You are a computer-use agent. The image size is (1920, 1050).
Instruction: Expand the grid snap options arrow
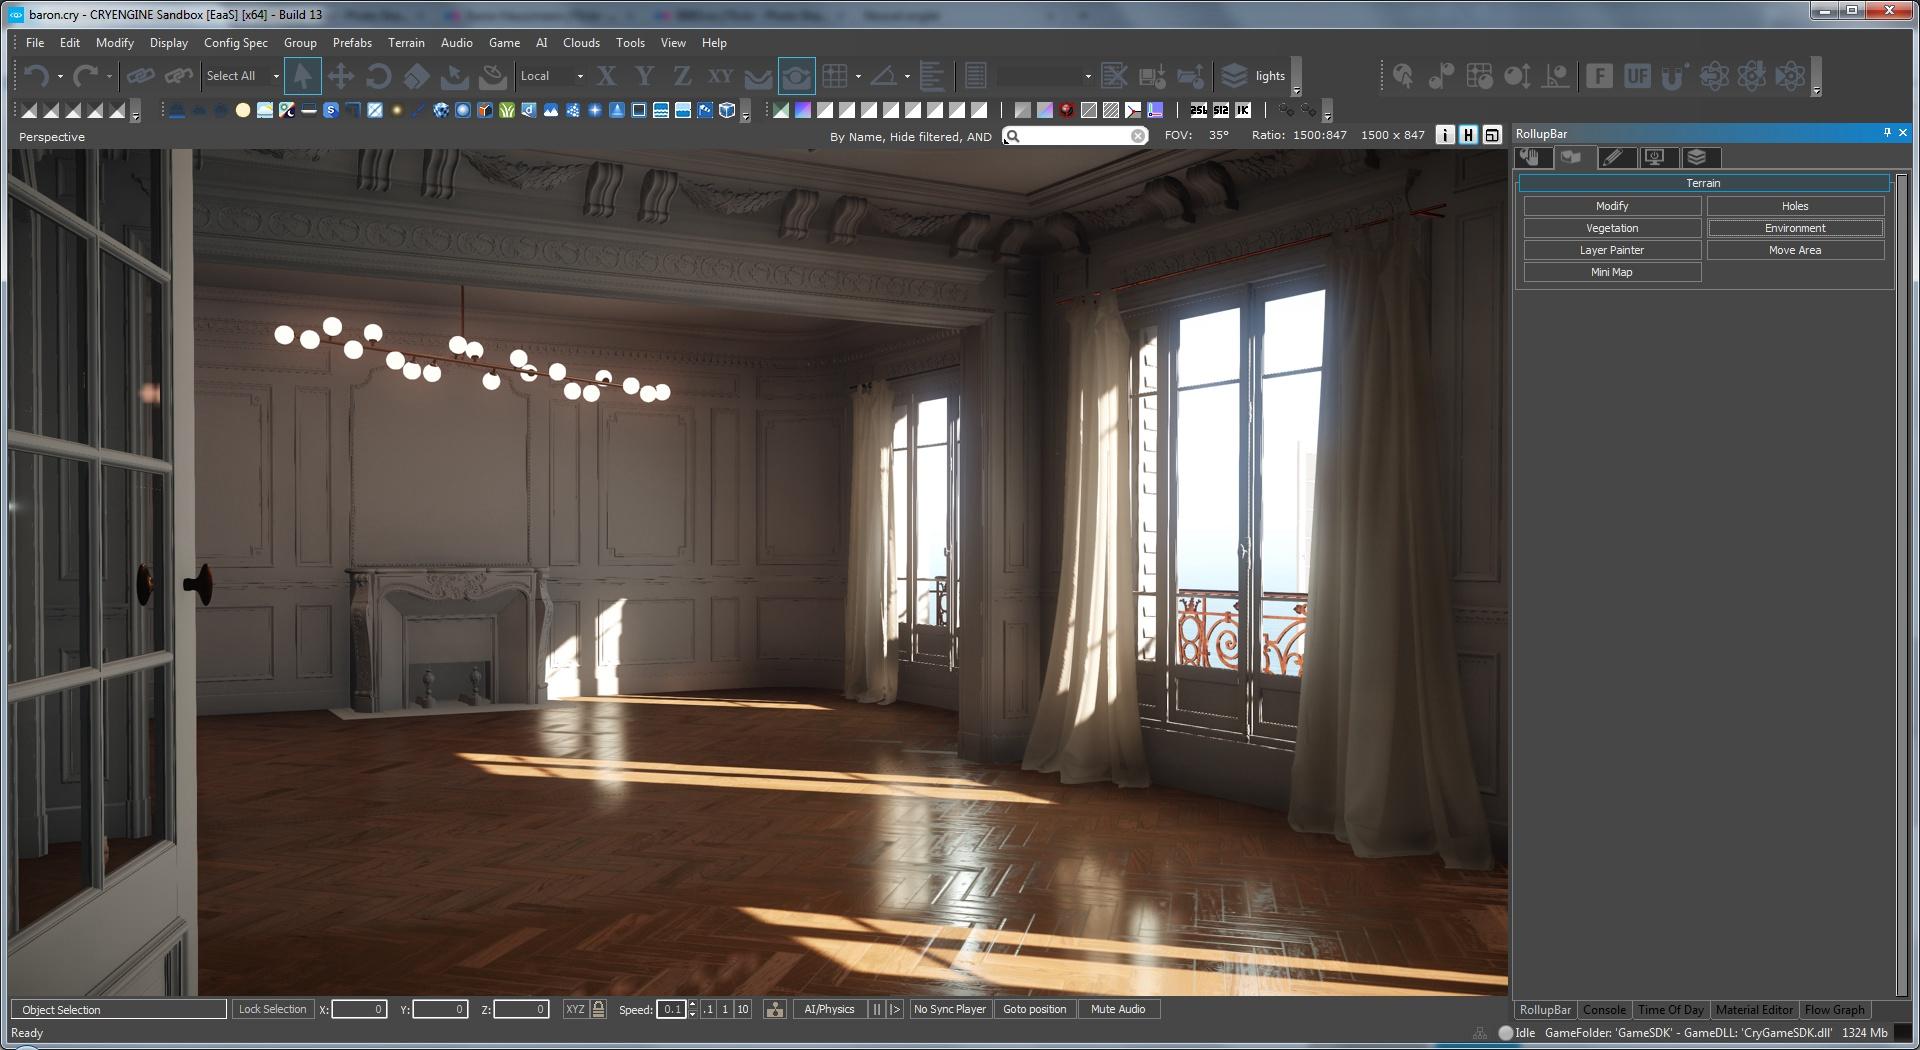[x=858, y=76]
